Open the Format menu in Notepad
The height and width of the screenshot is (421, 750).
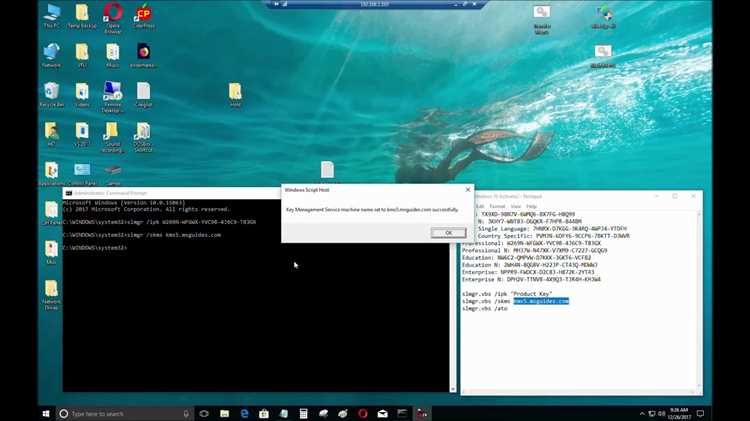pos(497,206)
